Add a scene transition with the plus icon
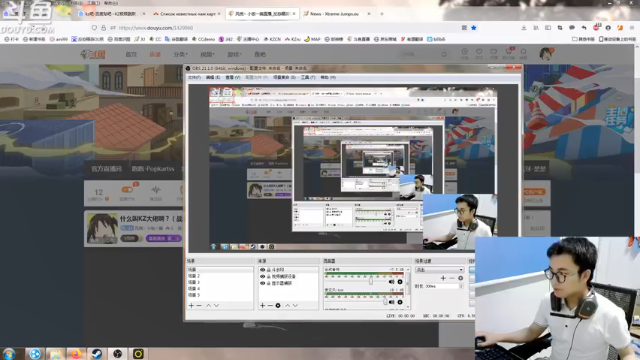640x360 pixels. pyautogui.click(x=443, y=278)
